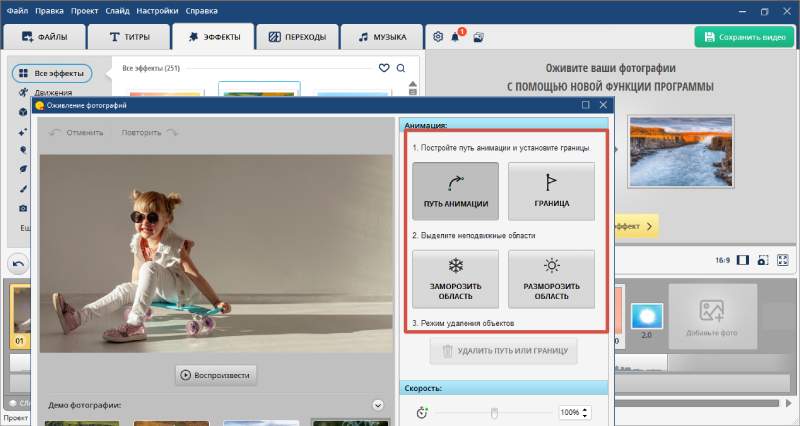Open the Справка menu
This screenshot has height=426, width=800.
202,11
